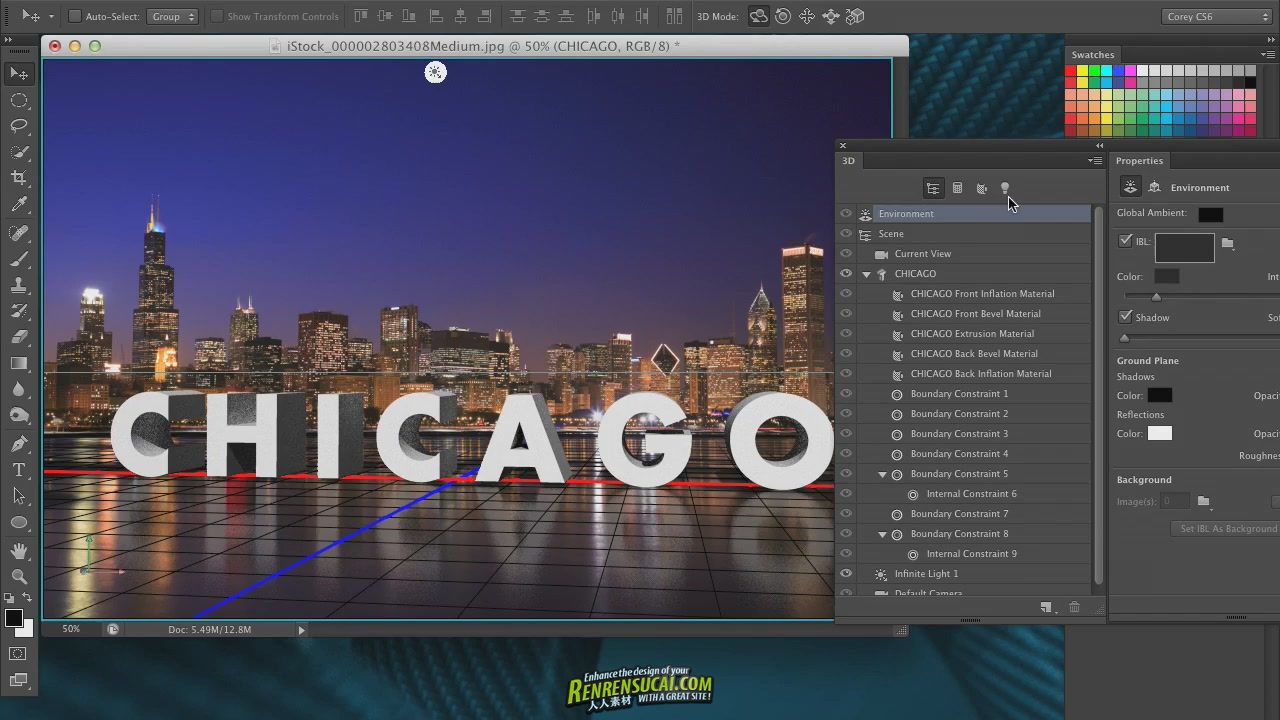The width and height of the screenshot is (1280, 720).
Task: Toggle visibility of Boundary Constraint 1
Action: pos(846,393)
